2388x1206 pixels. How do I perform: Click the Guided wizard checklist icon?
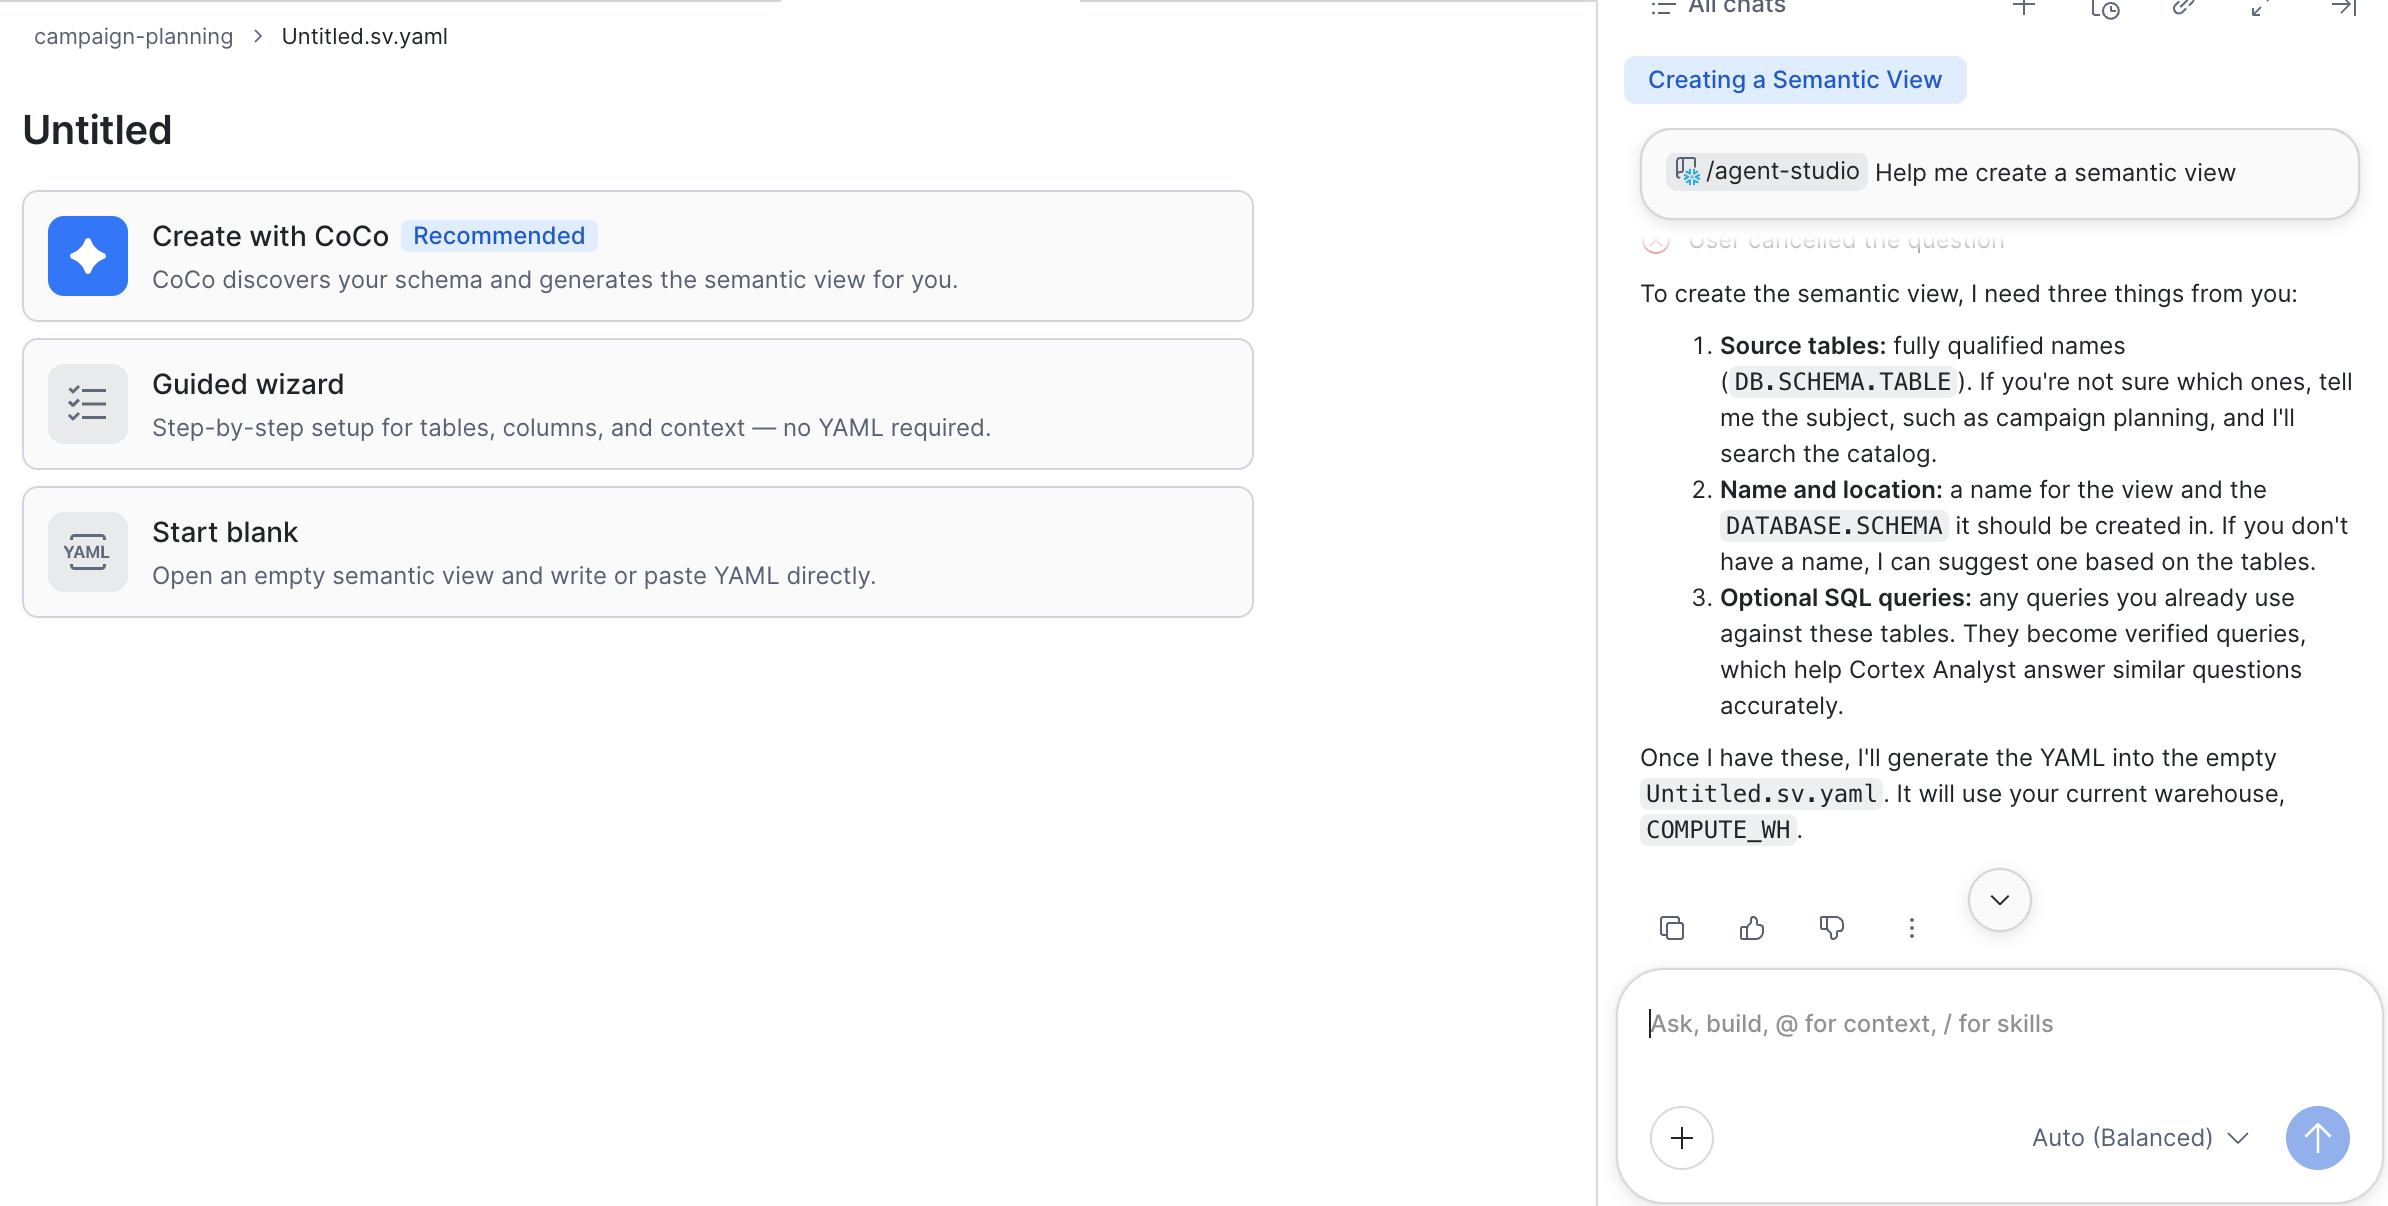pyautogui.click(x=88, y=404)
